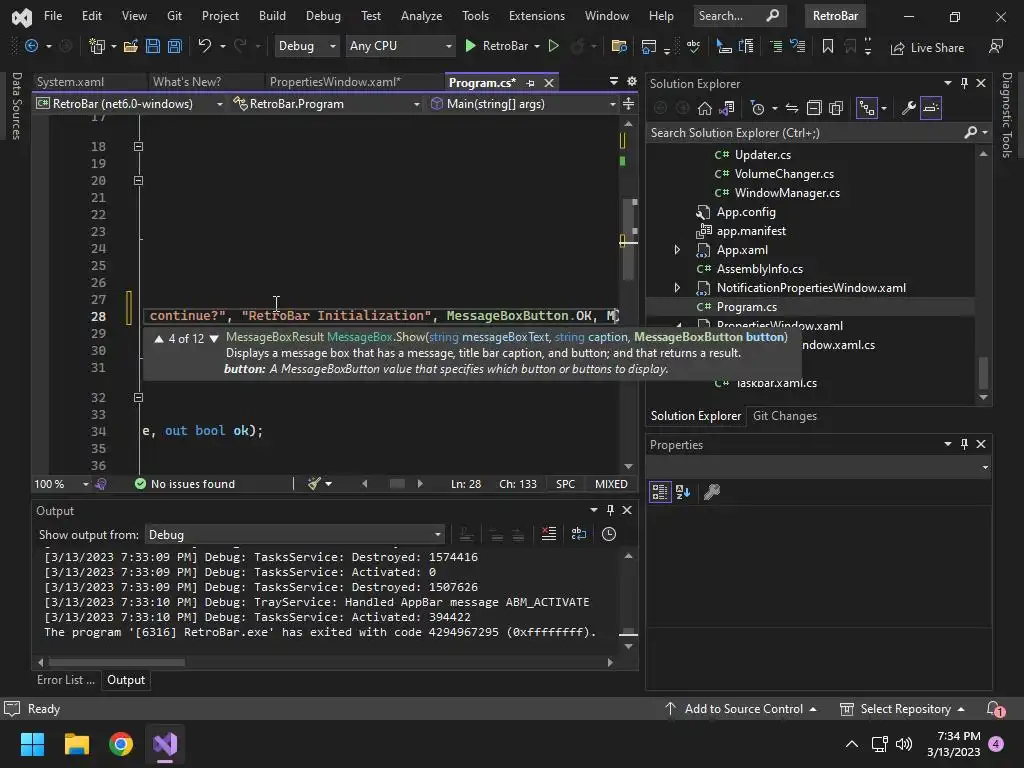Viewport: 1024px width, 768px height.
Task: Click the code cleanup broom icon
Action: coord(315,484)
